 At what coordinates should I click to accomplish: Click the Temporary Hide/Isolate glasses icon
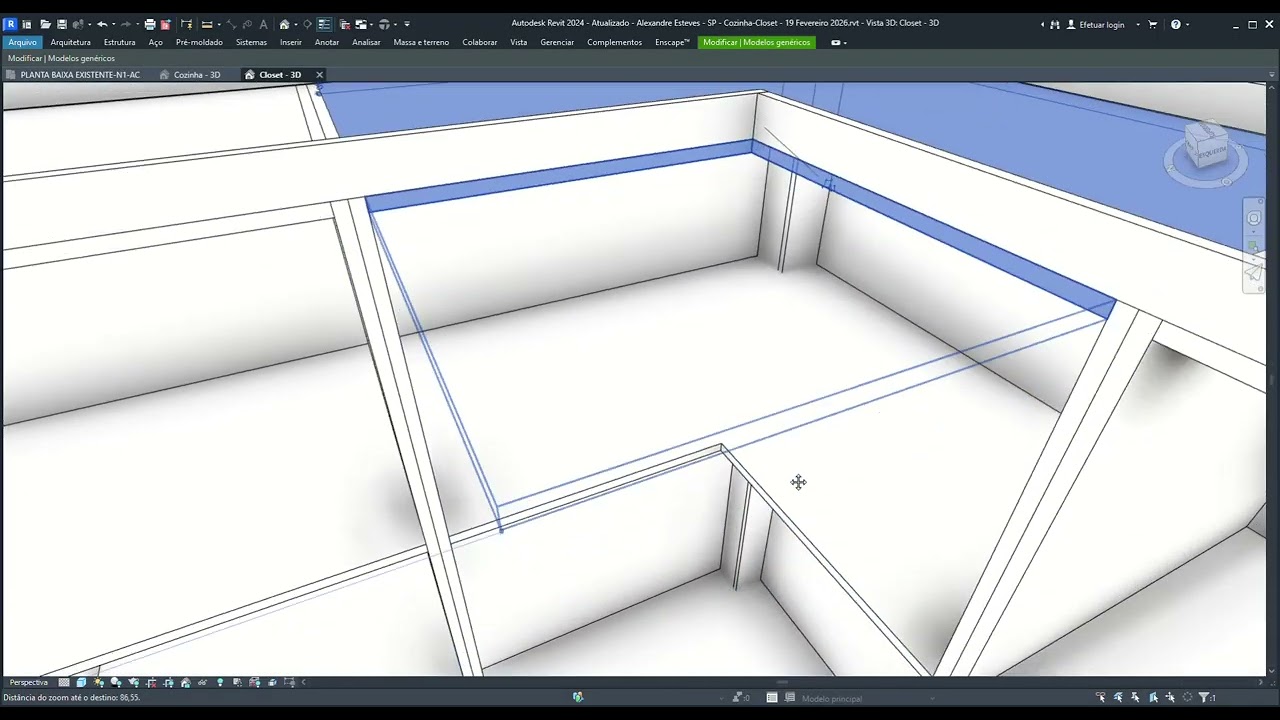[202, 682]
